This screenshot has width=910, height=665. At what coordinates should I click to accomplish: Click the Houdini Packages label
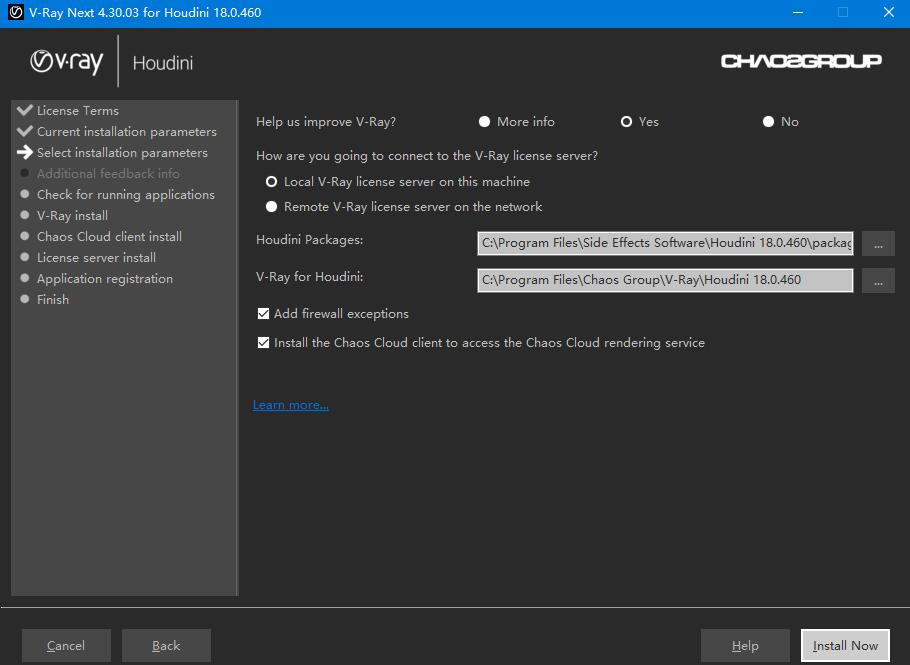tap(309, 240)
